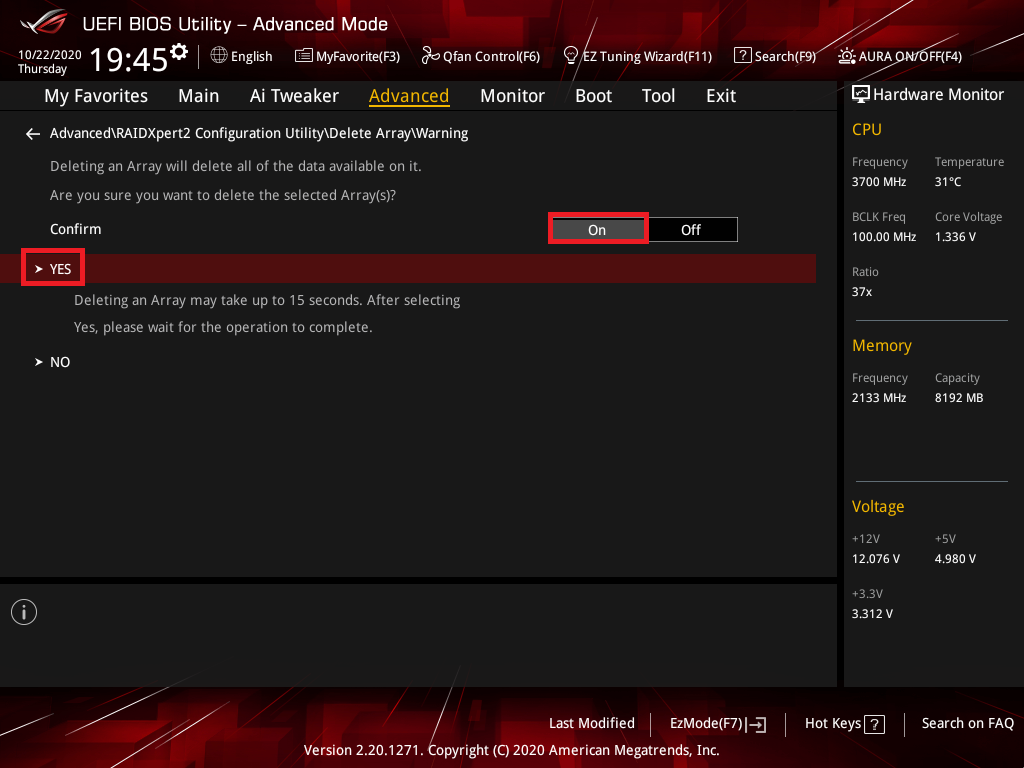1024x768 pixels.
Task: Select NO to cancel array deletion
Action: (x=60, y=362)
